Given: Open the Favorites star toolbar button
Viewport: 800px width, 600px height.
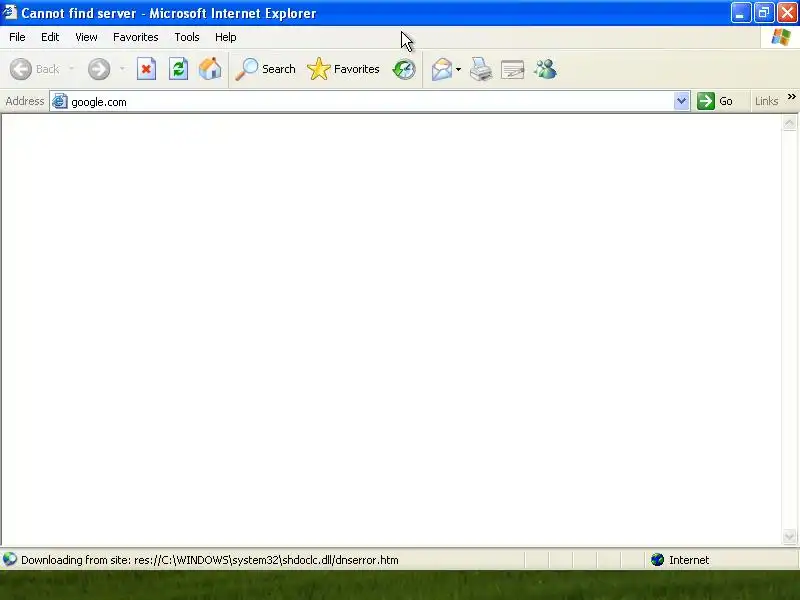Looking at the screenshot, I should pyautogui.click(x=343, y=69).
